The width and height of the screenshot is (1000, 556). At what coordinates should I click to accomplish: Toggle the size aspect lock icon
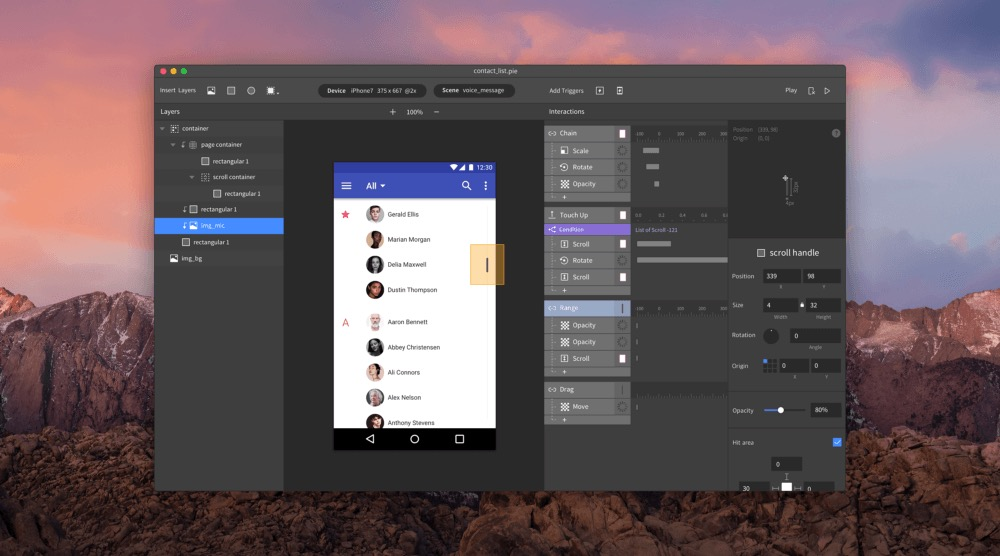[802, 305]
